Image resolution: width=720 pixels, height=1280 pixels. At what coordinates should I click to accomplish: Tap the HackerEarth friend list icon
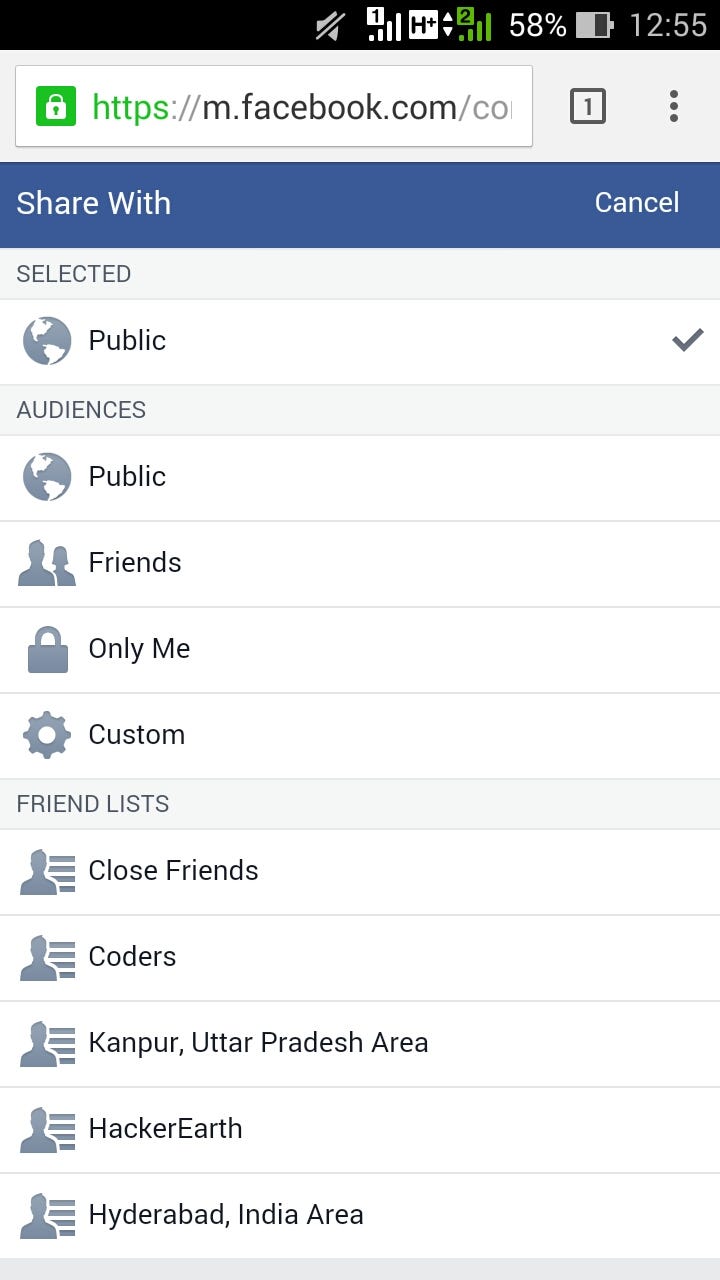tap(47, 1129)
